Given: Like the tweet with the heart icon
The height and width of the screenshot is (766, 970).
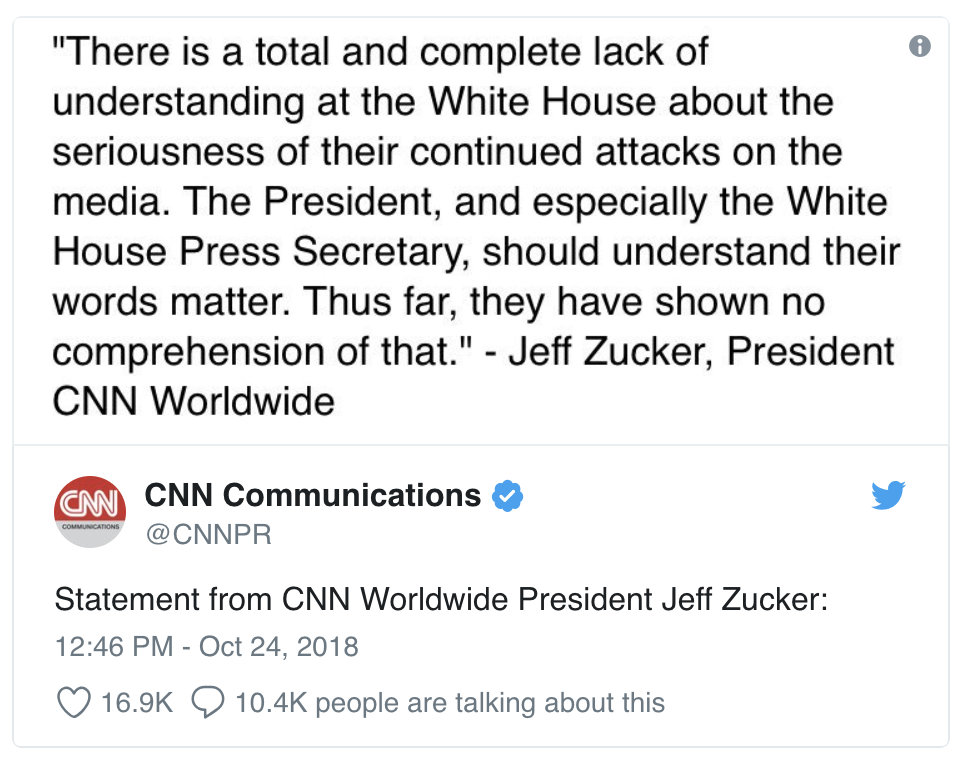Looking at the screenshot, I should click(74, 702).
